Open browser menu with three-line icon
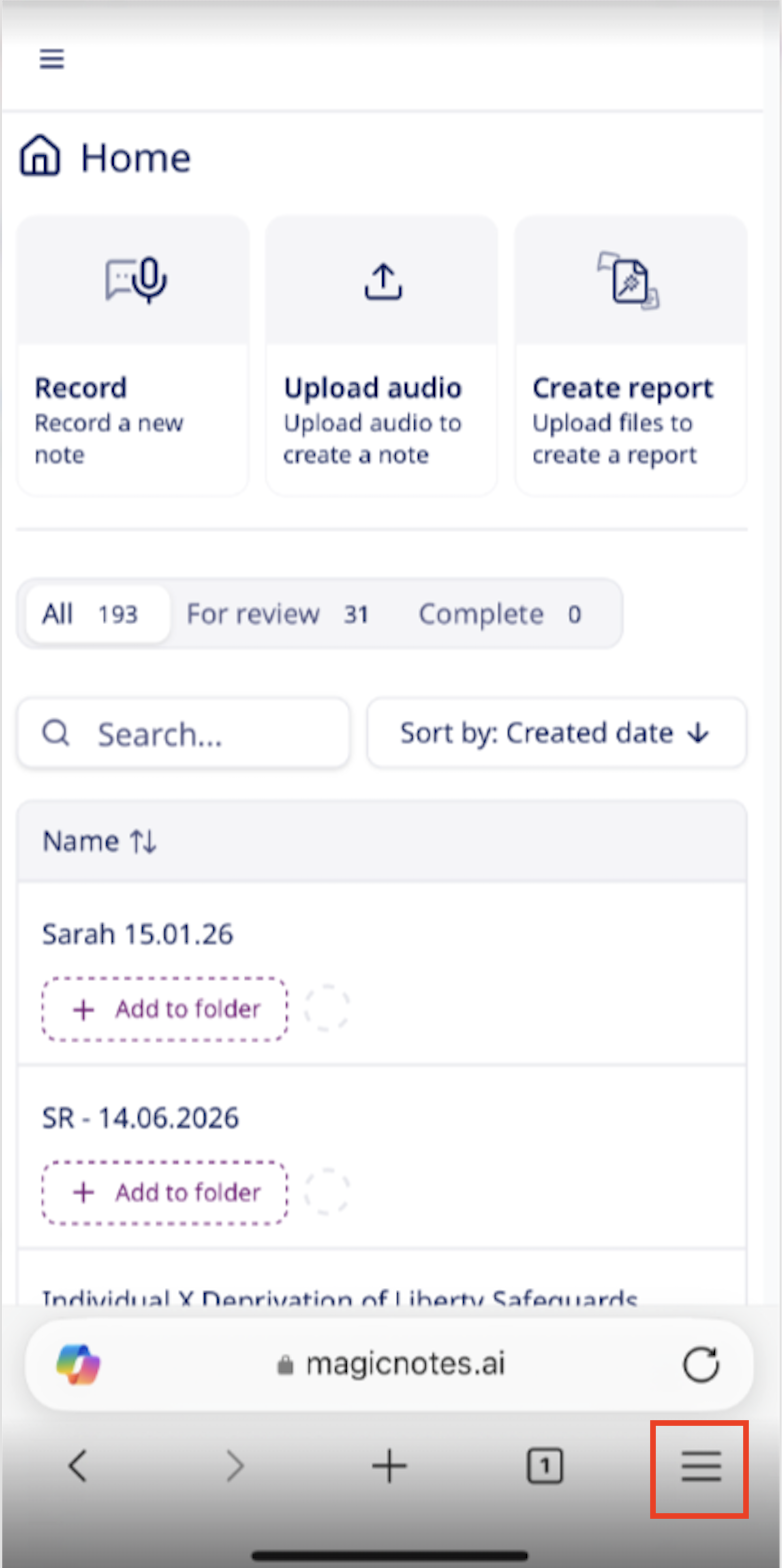This screenshot has height=1568, width=782. [700, 1467]
